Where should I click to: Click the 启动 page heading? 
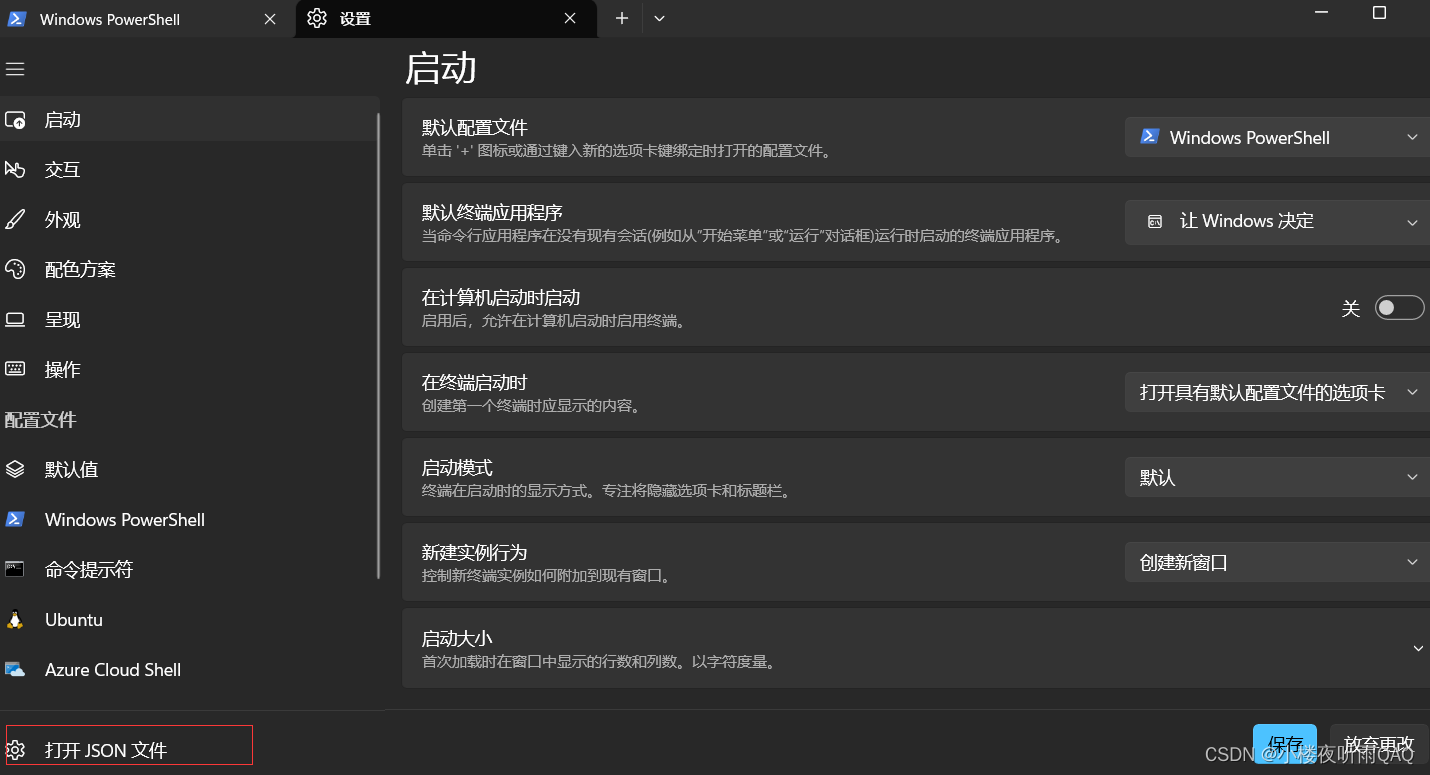click(440, 69)
